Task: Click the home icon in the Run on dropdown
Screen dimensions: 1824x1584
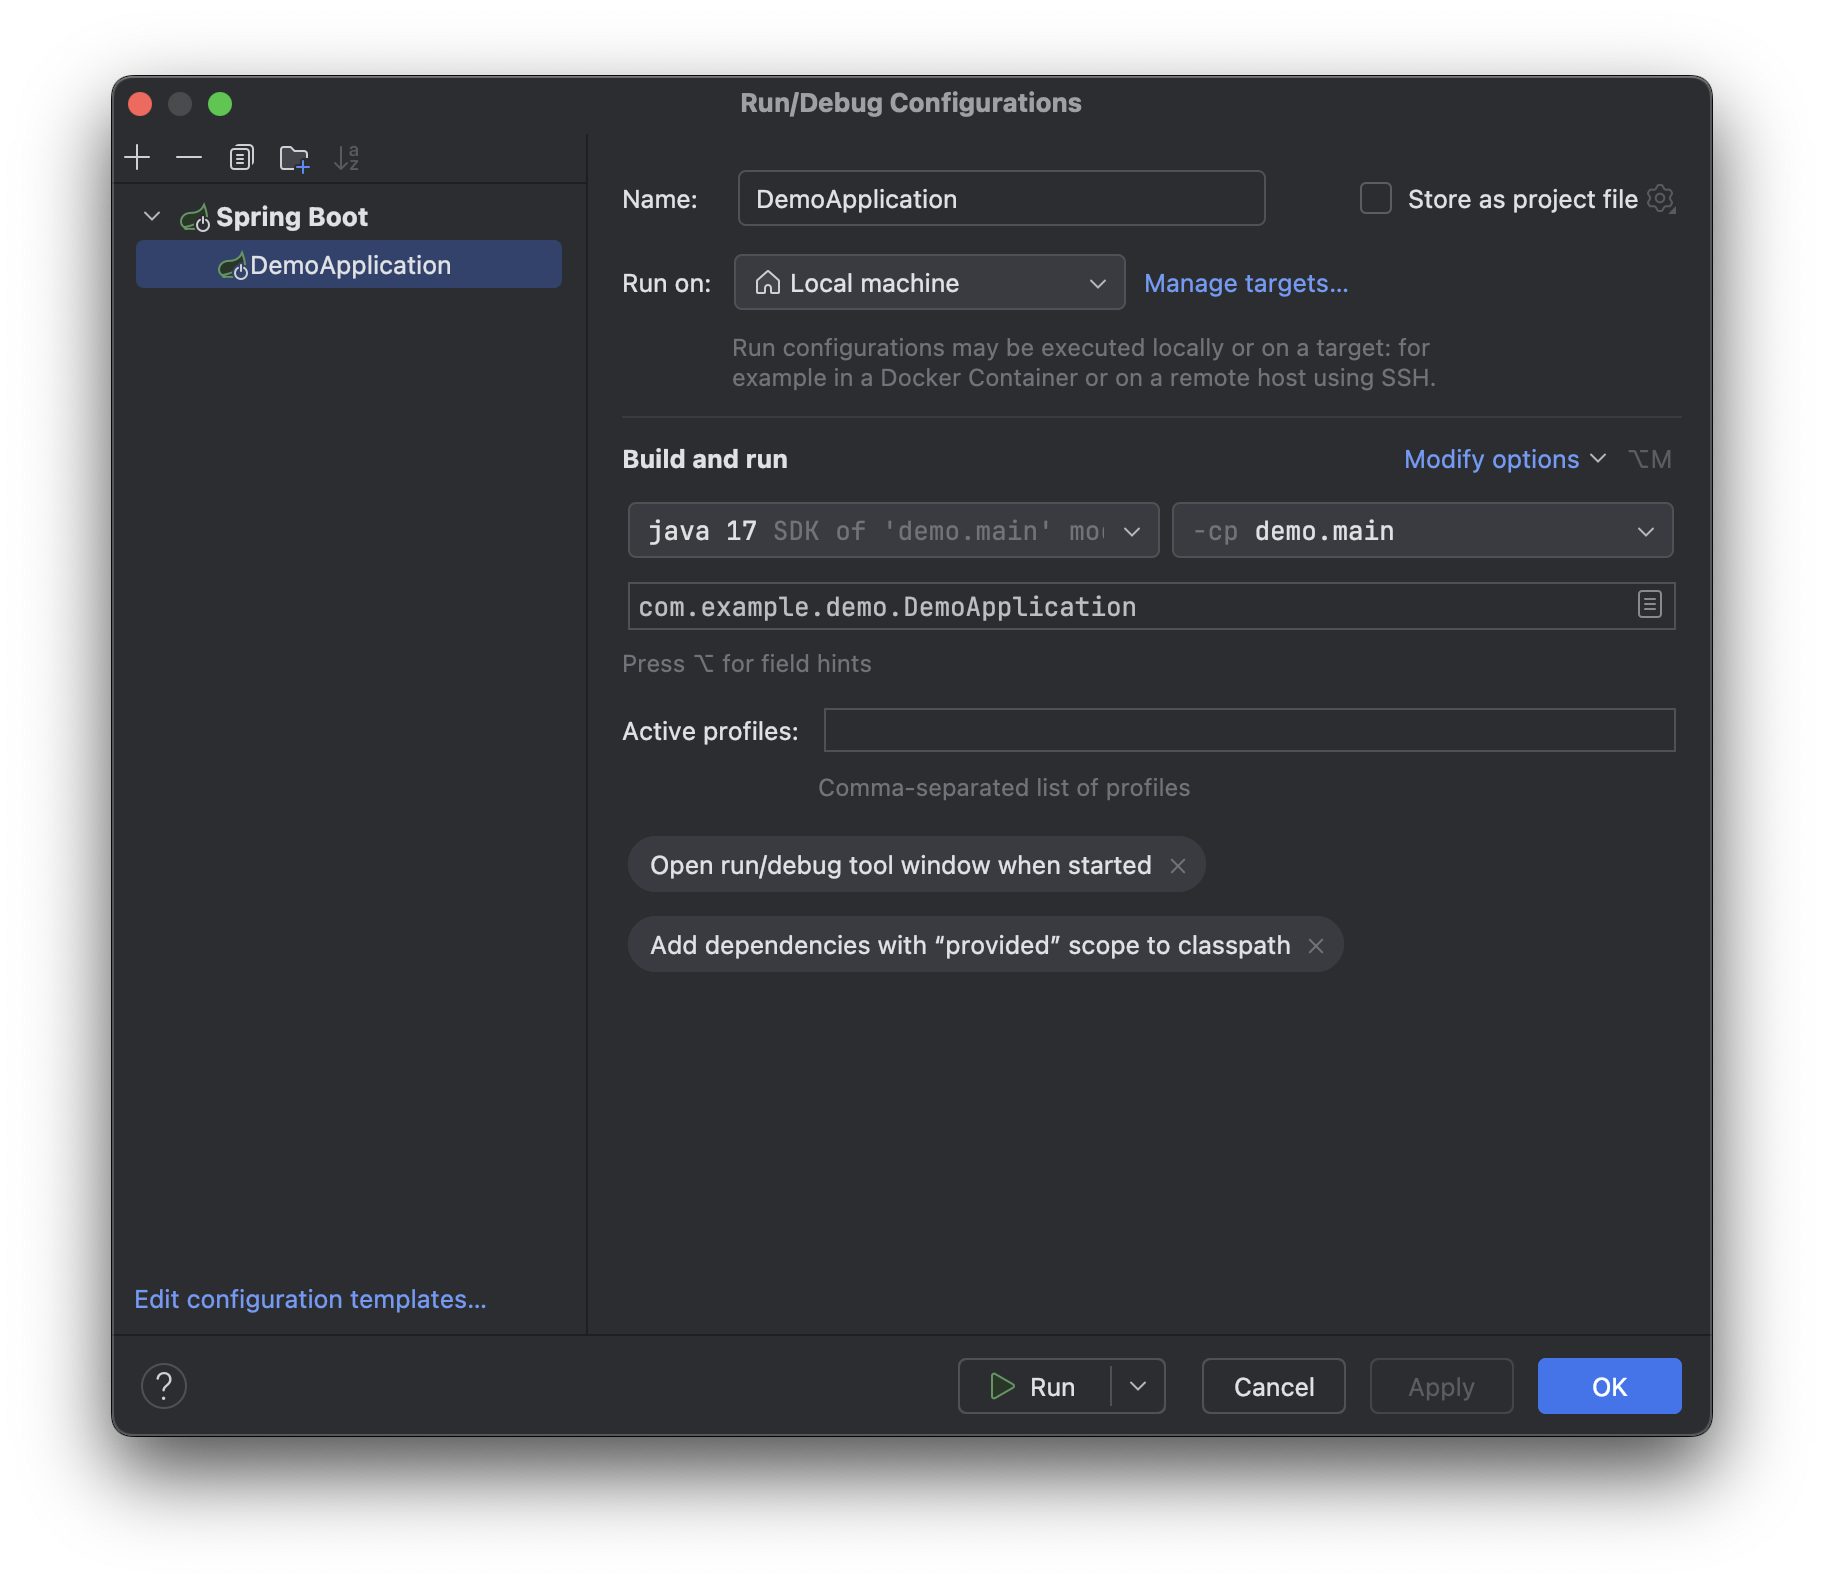Action: 767,283
